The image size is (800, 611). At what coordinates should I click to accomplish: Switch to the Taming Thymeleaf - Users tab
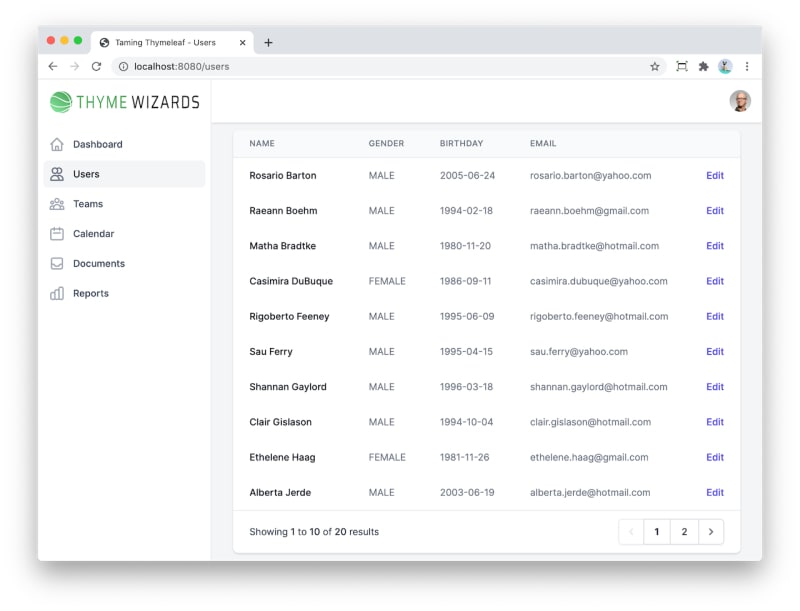point(165,43)
